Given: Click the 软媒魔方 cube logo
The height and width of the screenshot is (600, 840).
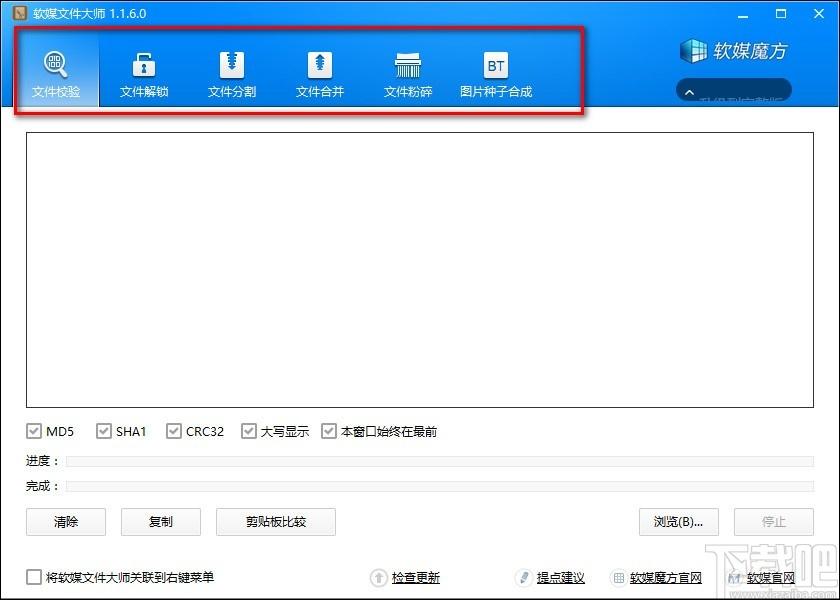Looking at the screenshot, I should coord(693,51).
